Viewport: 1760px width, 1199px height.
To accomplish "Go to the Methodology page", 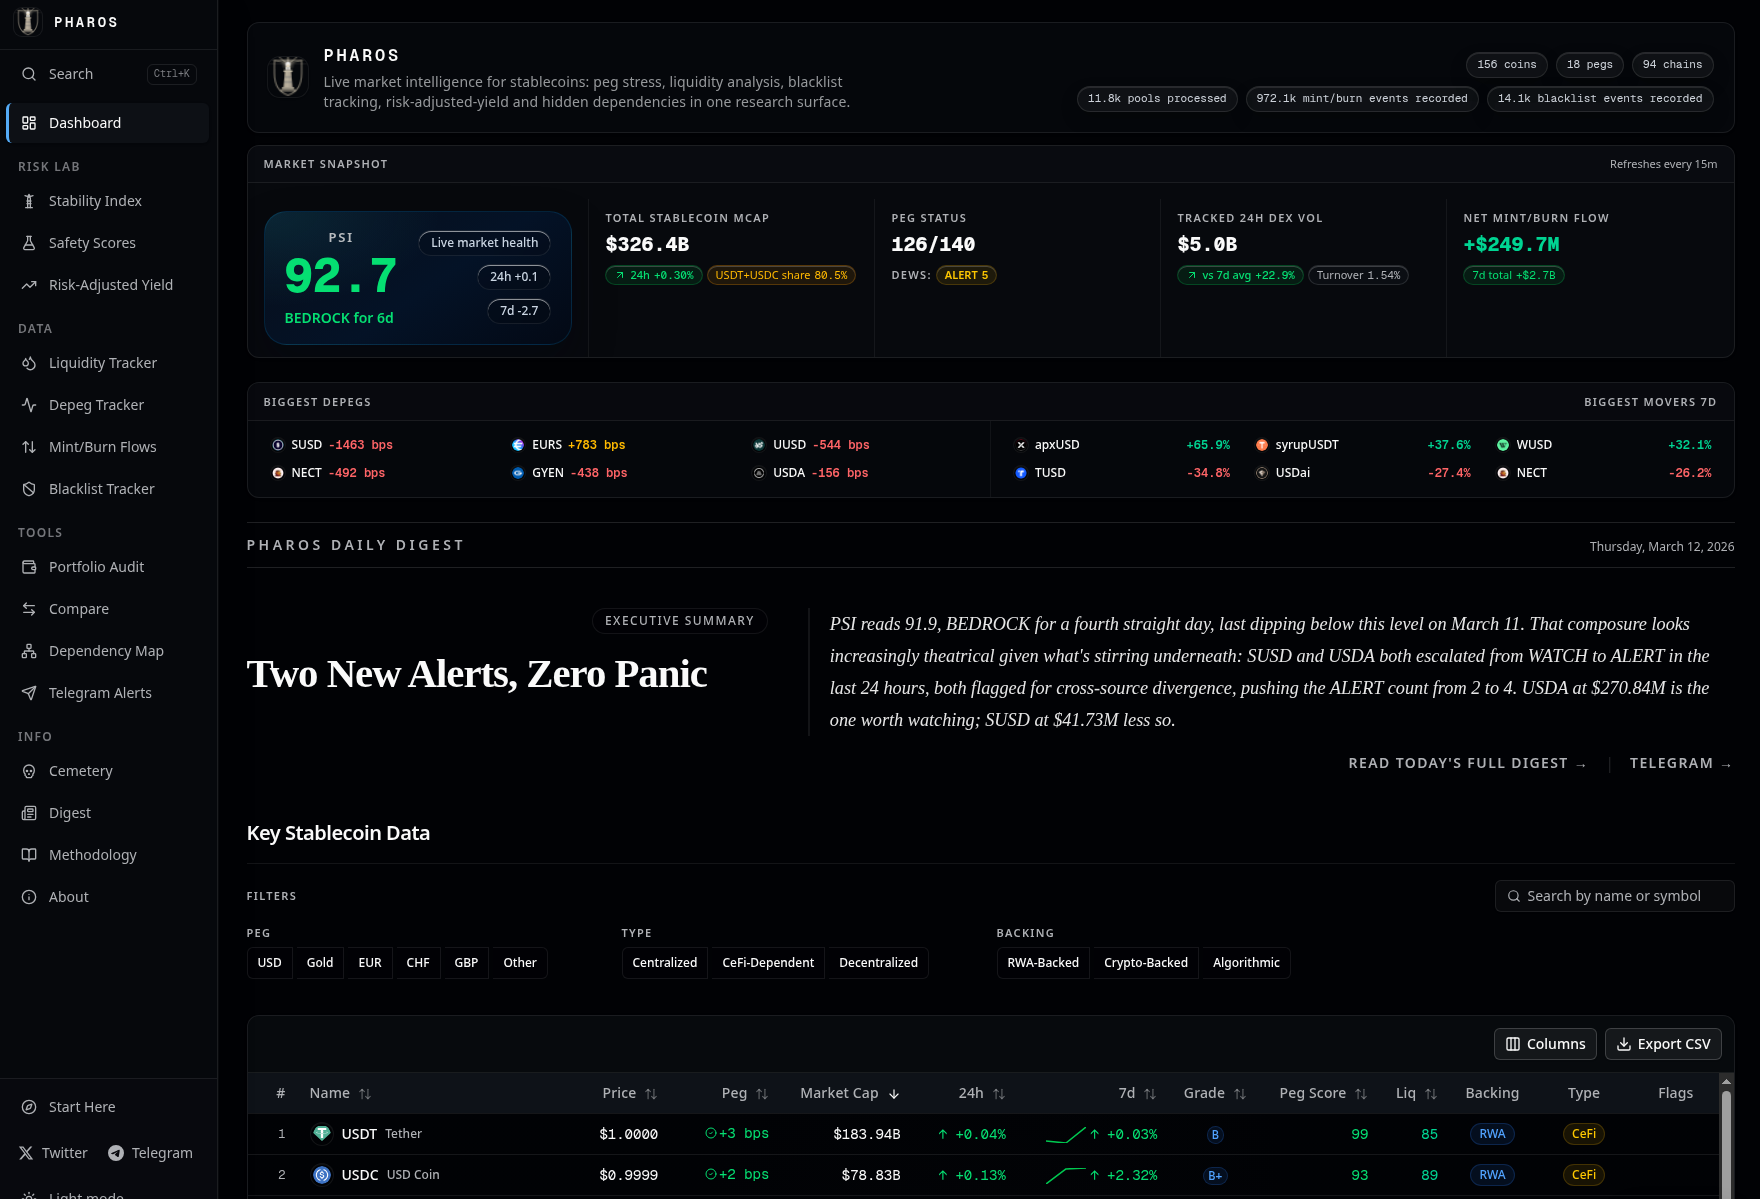I will click(x=92, y=854).
